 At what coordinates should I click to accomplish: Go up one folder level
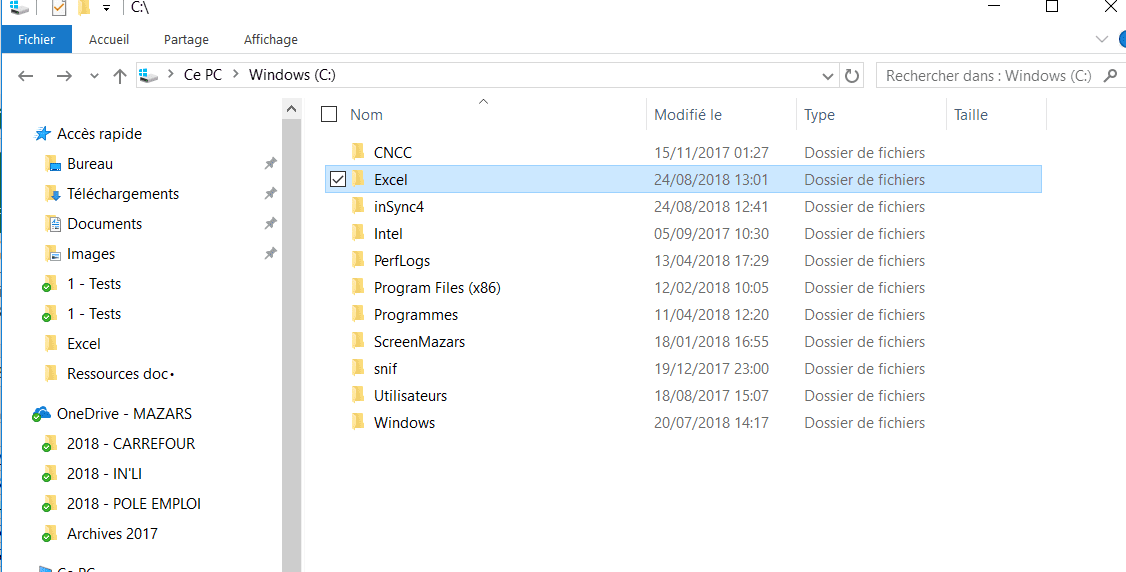[x=120, y=76]
